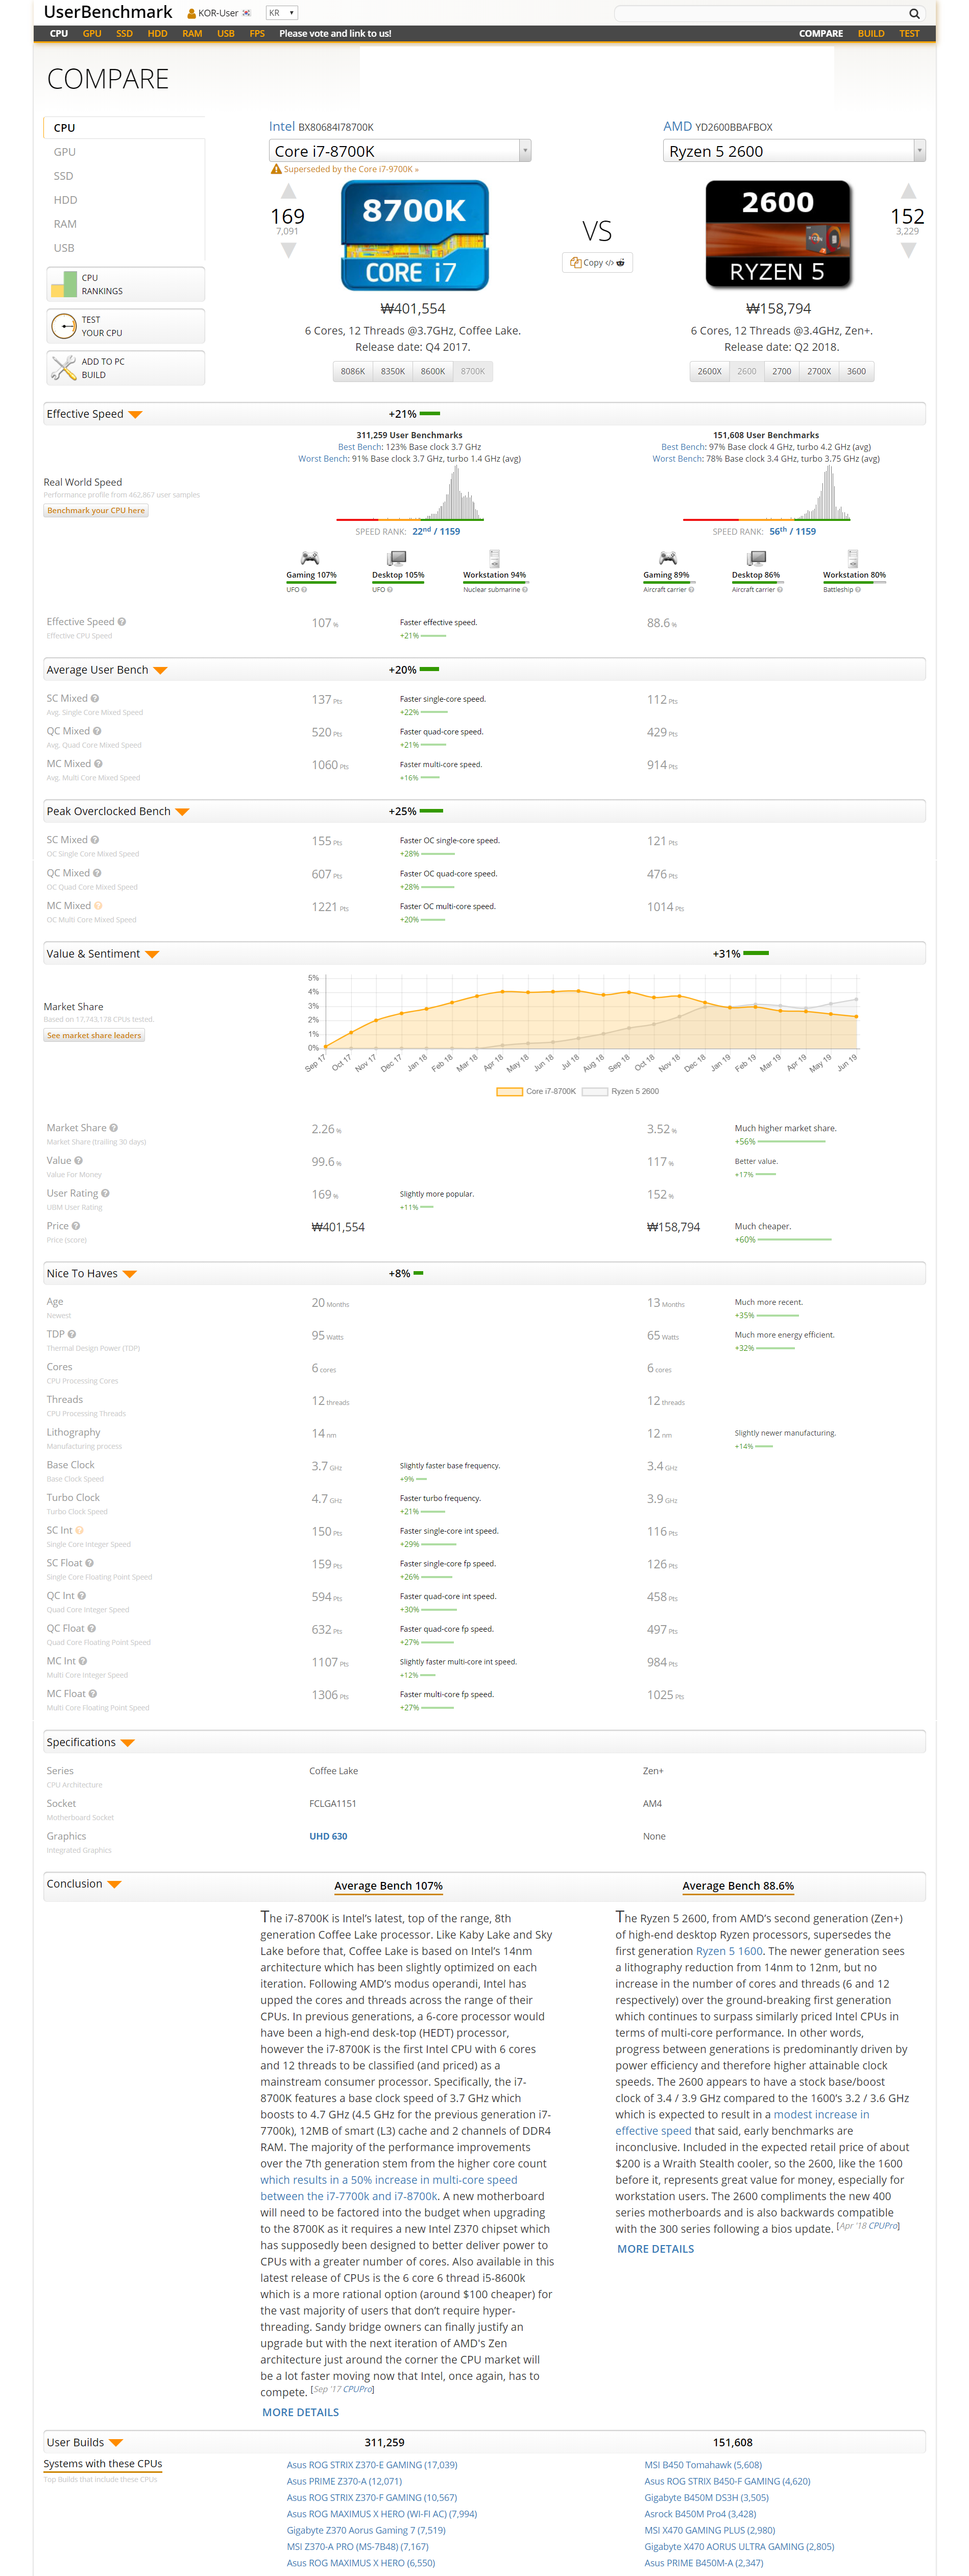
Task: Click the Intel speed distribution histogram
Action: point(410,494)
